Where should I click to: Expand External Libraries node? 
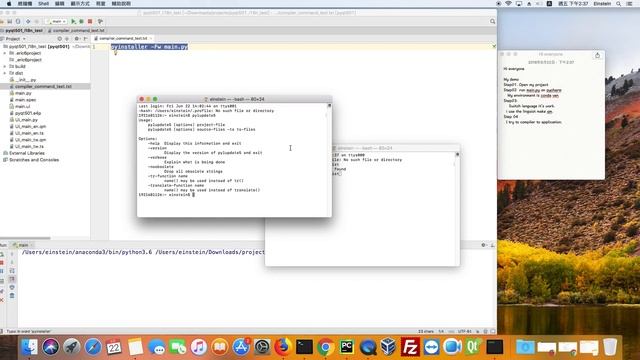[24, 153]
